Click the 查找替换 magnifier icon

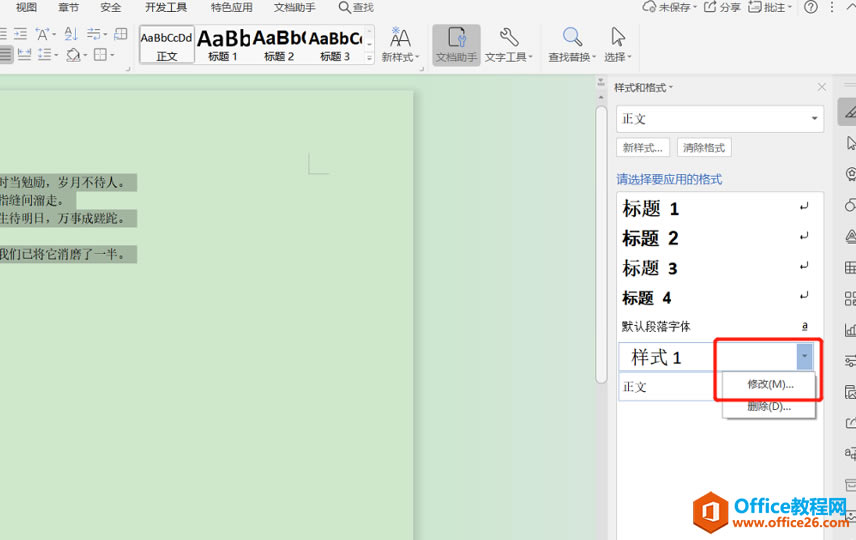(x=572, y=38)
